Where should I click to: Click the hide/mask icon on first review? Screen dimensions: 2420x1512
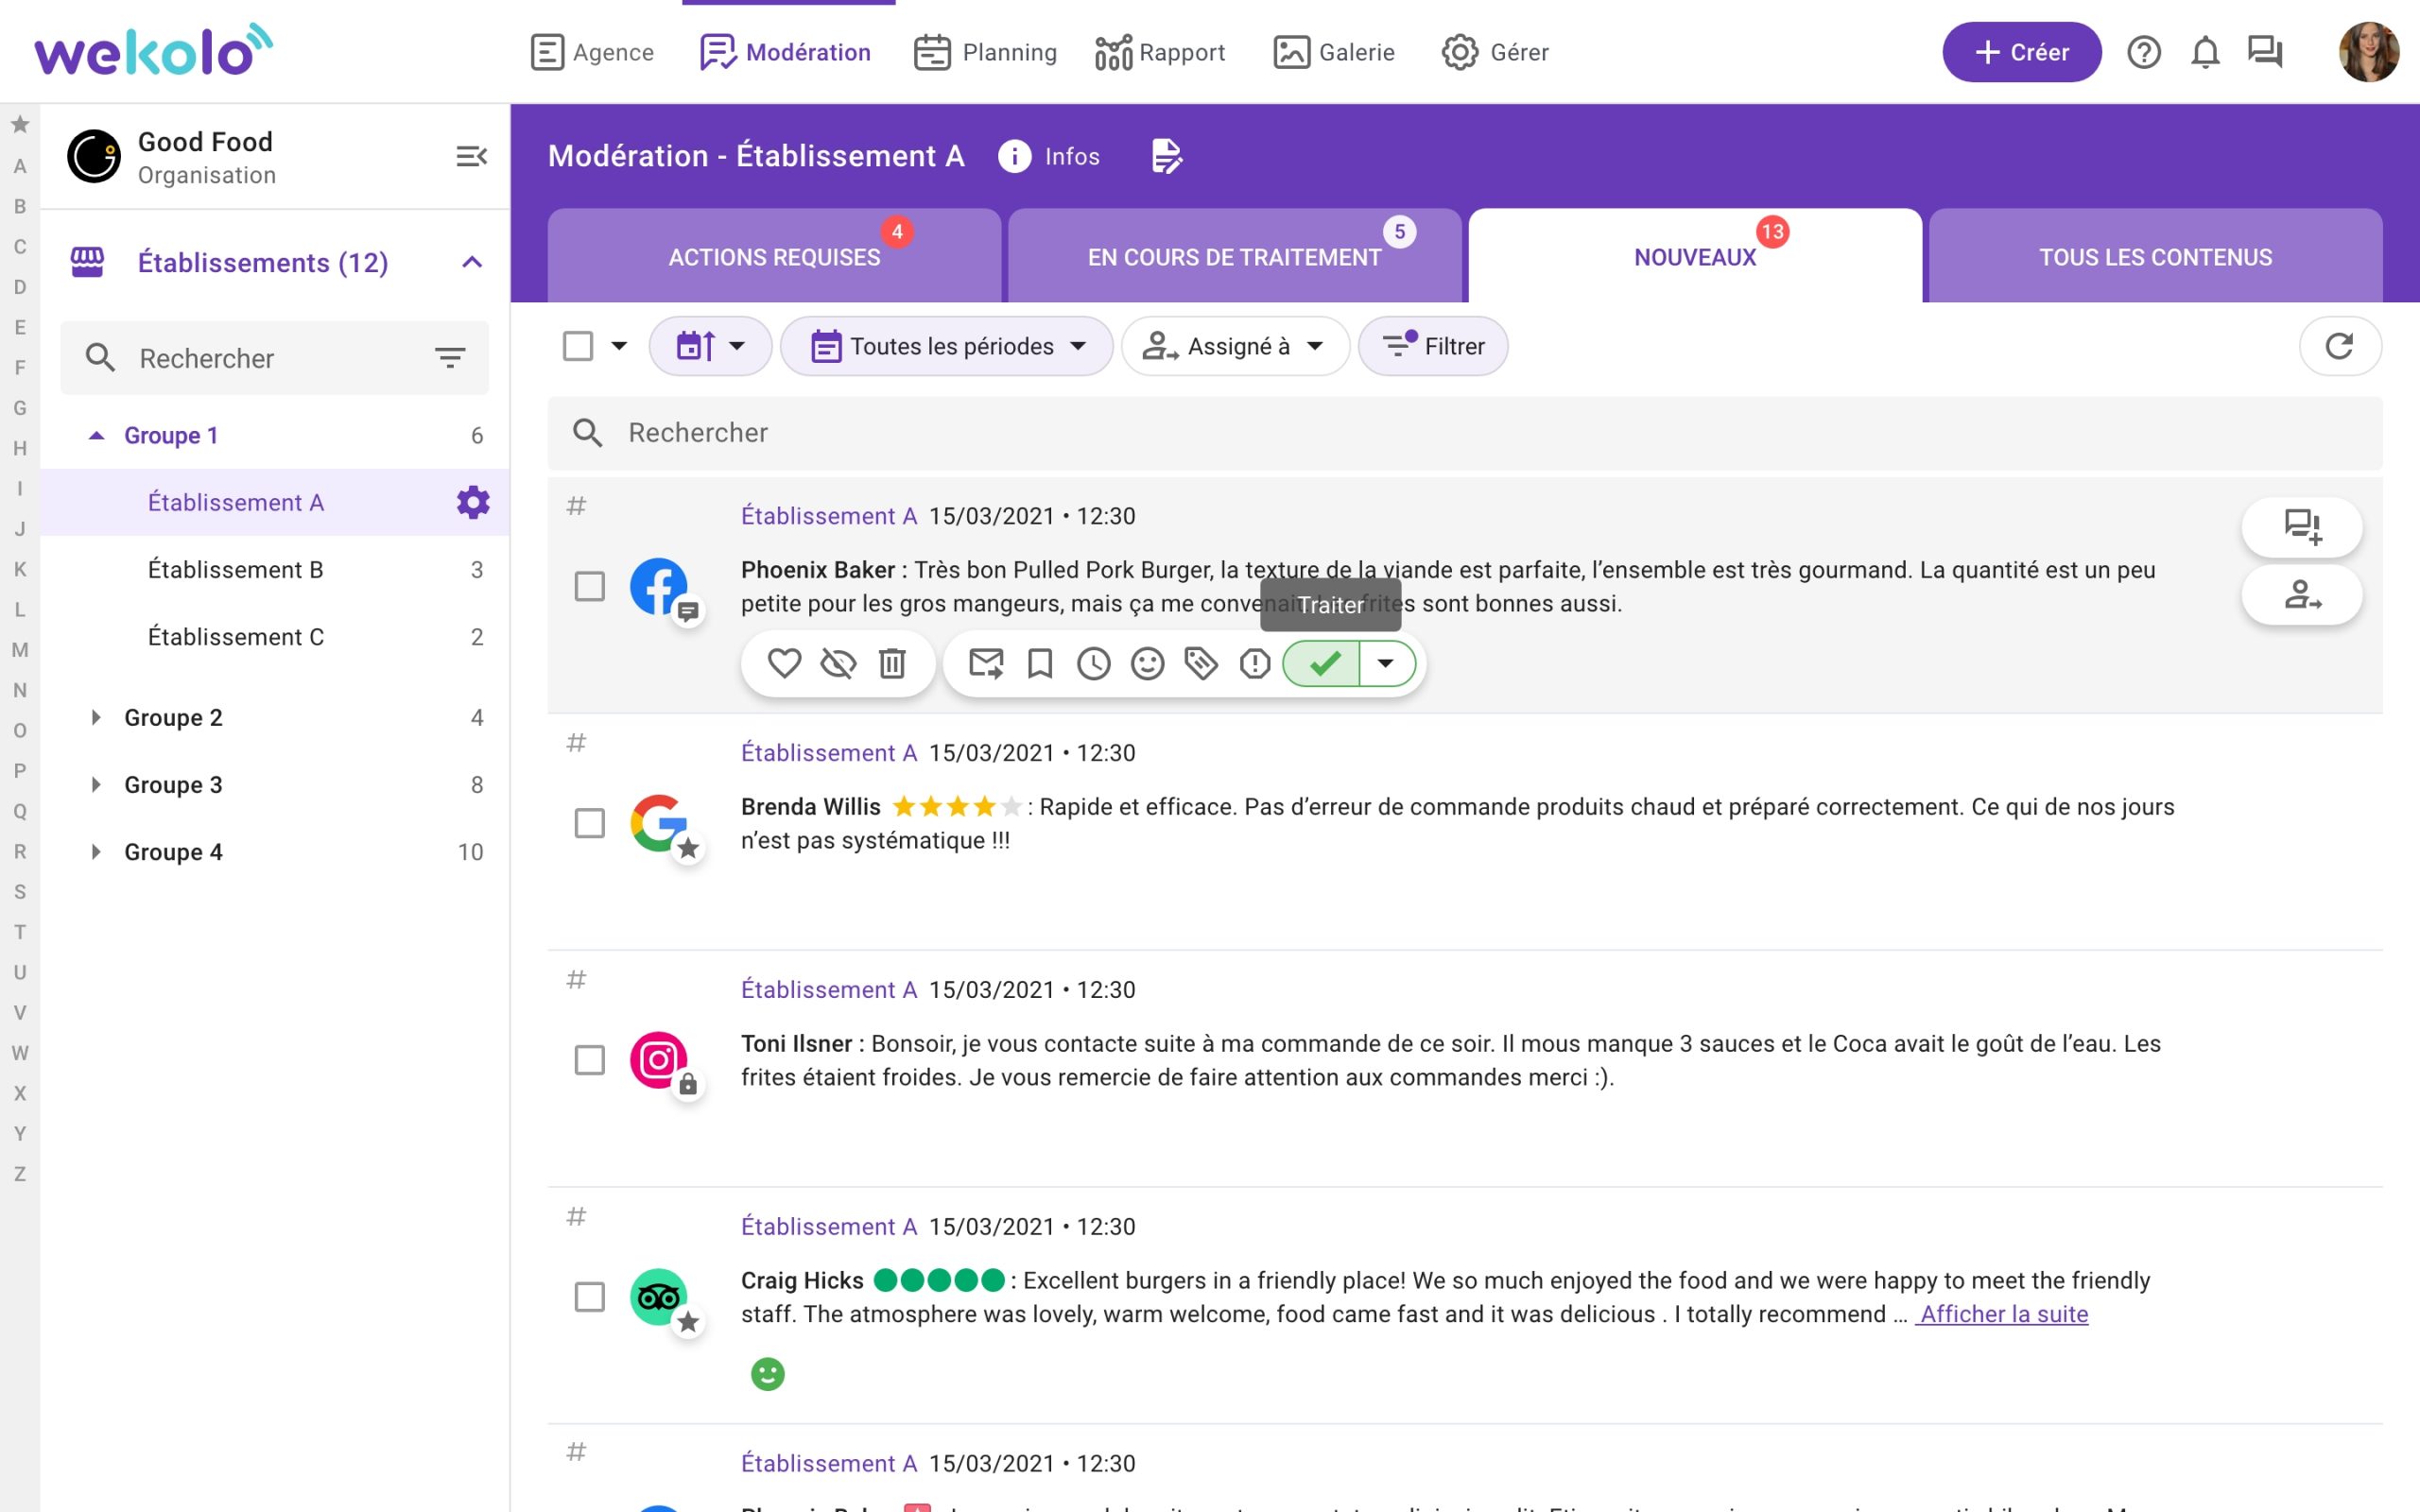click(837, 661)
